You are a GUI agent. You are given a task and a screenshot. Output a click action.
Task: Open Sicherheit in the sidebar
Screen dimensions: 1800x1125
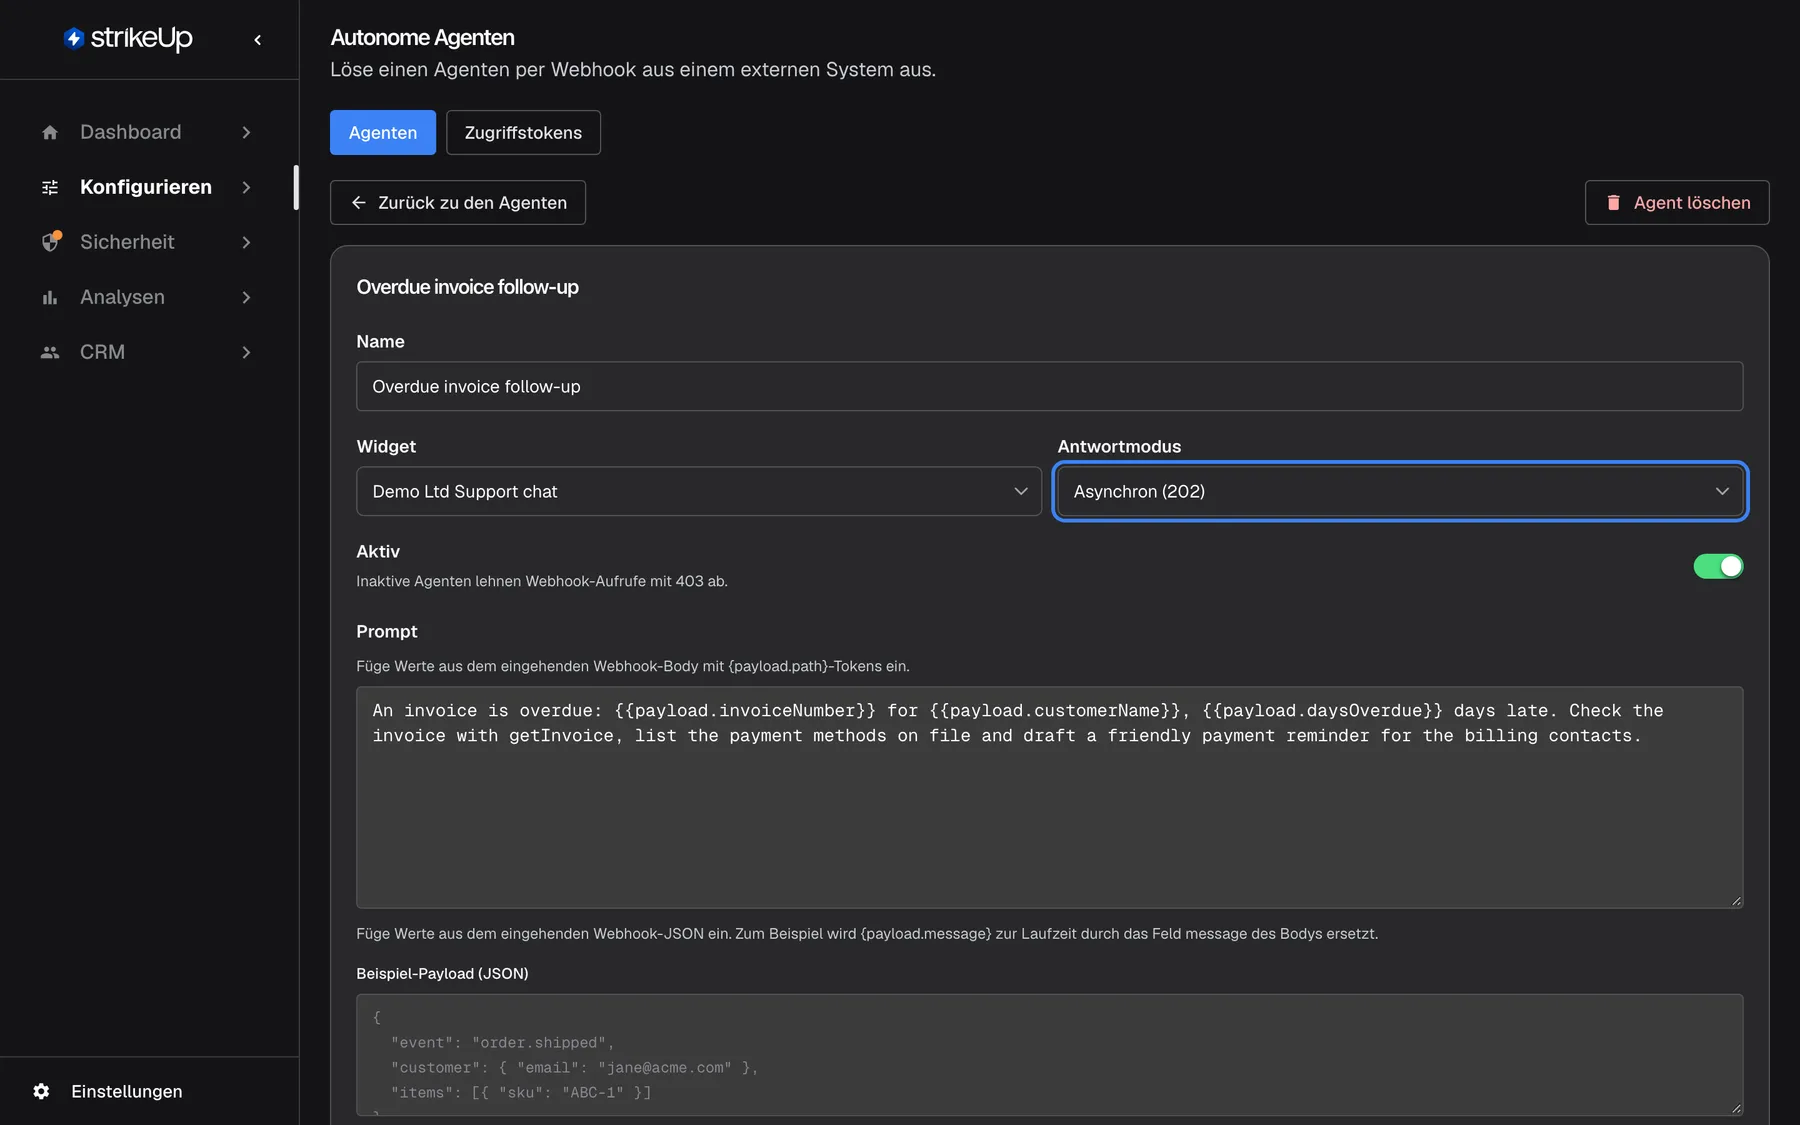pos(148,242)
